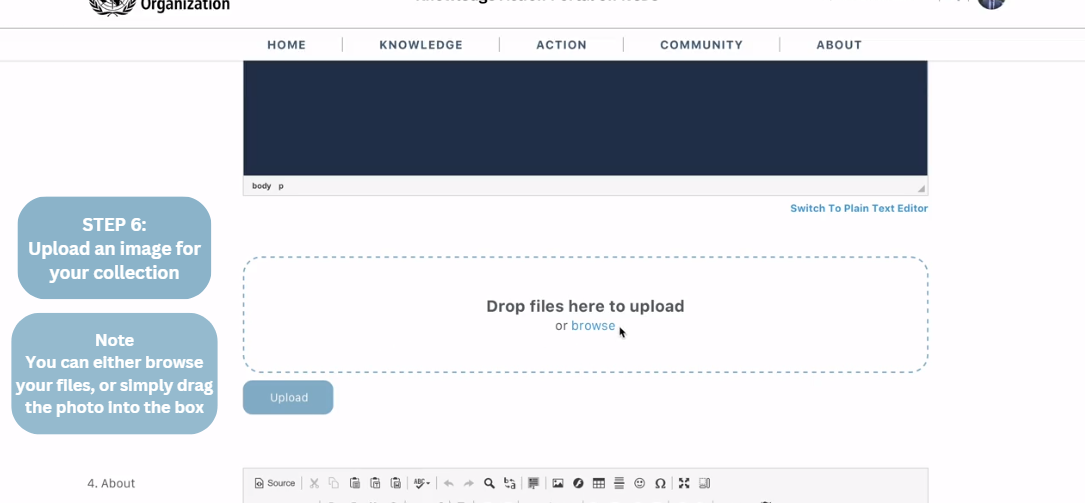Insert special character with Omega icon
Viewport: 1085px width, 503px height.
[660, 483]
